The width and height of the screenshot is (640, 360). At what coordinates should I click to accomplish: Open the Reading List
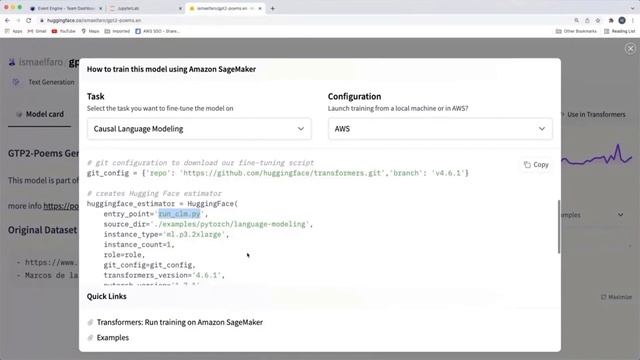(620, 31)
